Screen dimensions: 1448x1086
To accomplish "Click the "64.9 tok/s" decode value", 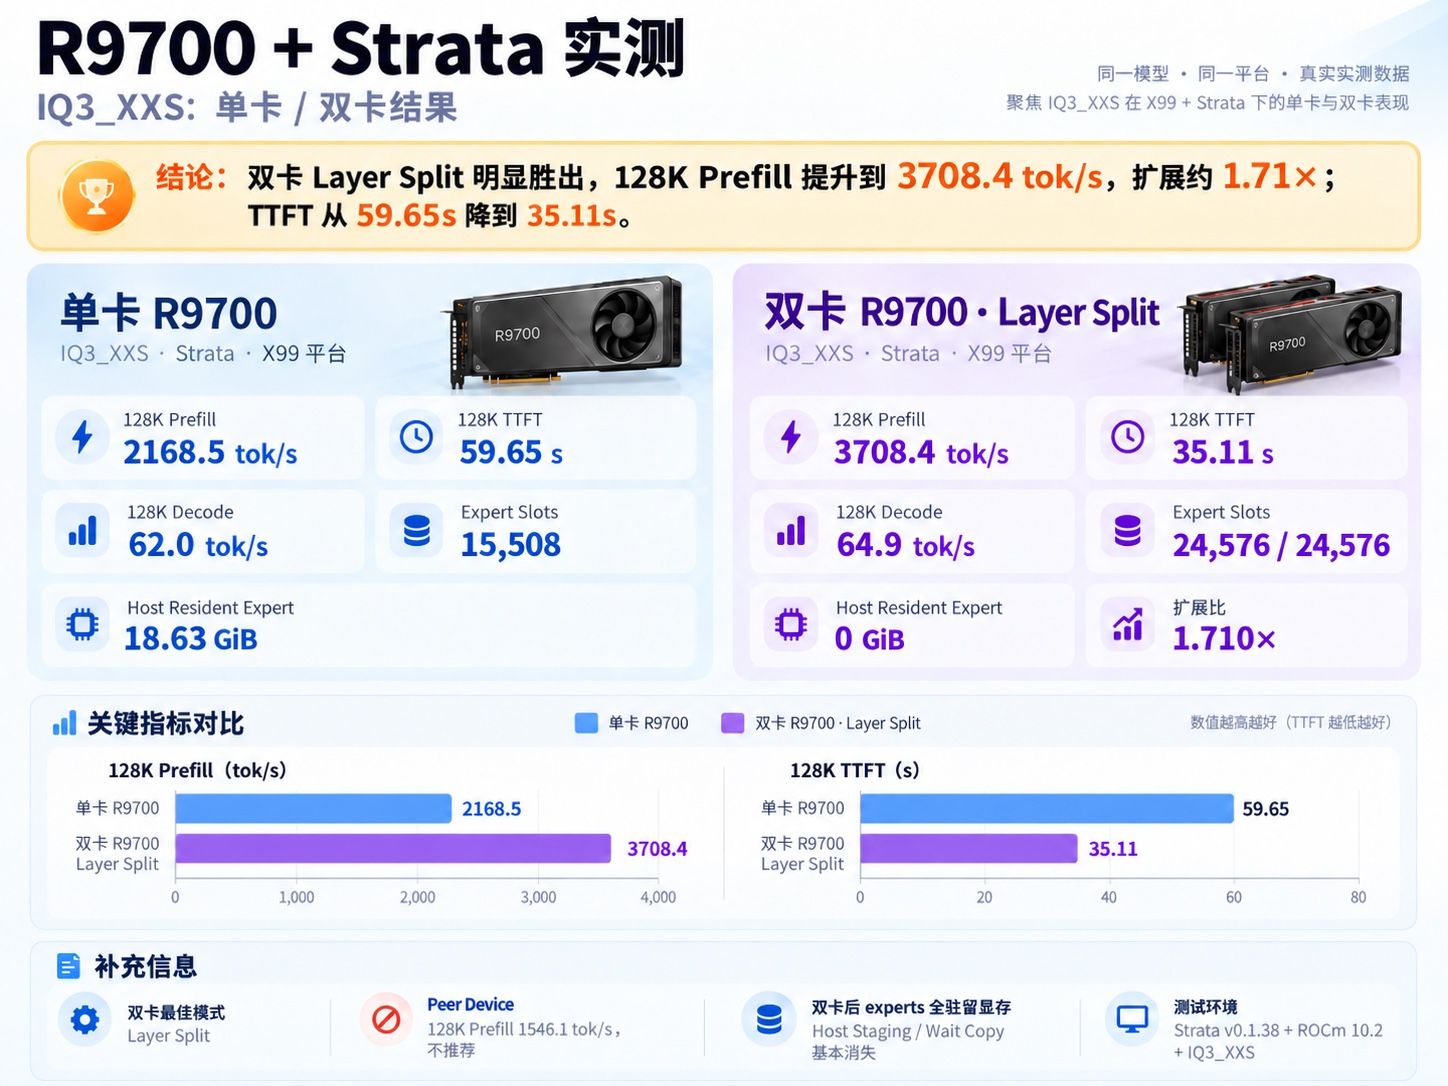I will tap(905, 545).
